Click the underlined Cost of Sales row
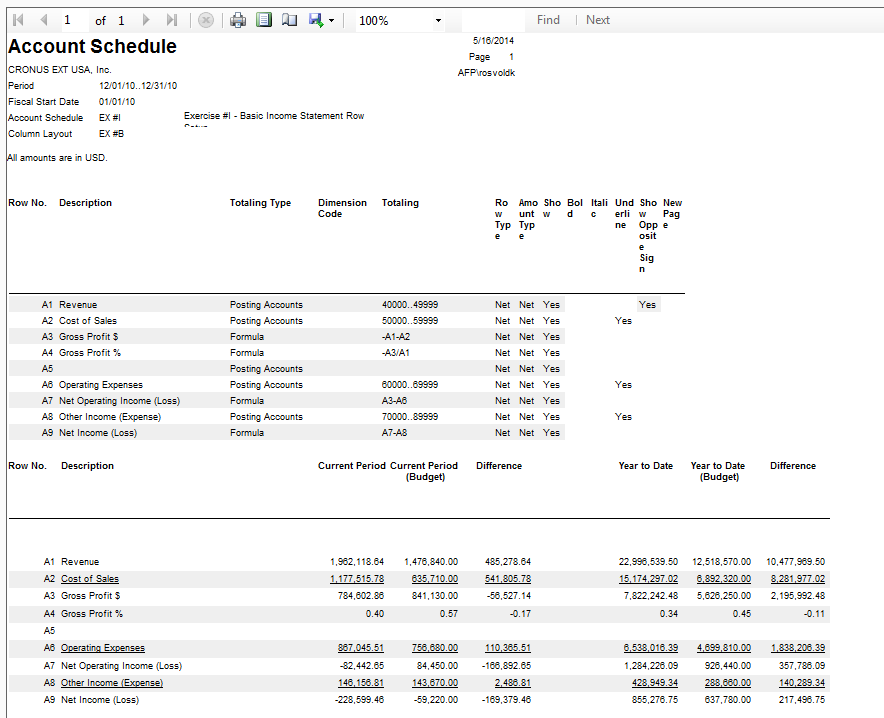 90,579
